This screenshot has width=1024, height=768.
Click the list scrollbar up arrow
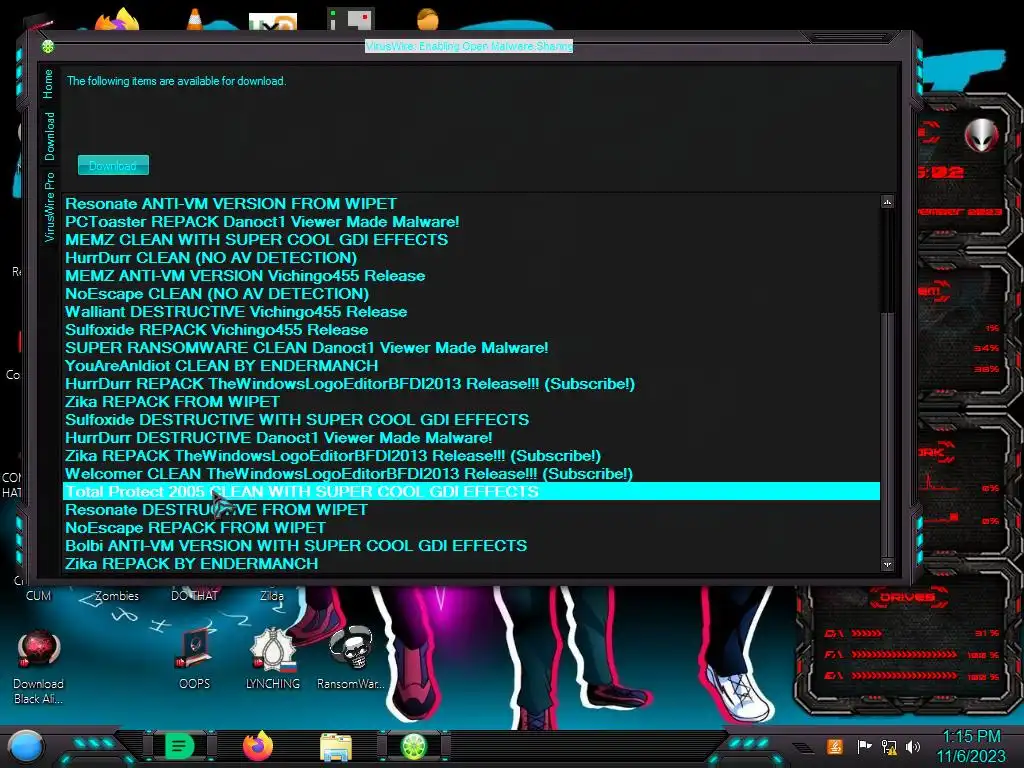pos(887,202)
